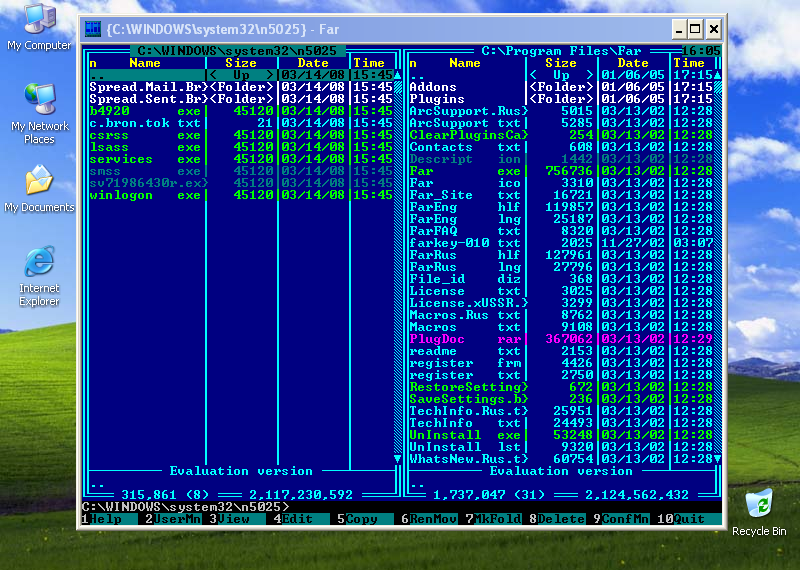This screenshot has width=800, height=570.
Task: Click left panel scroll down arrow
Action: (x=398, y=459)
